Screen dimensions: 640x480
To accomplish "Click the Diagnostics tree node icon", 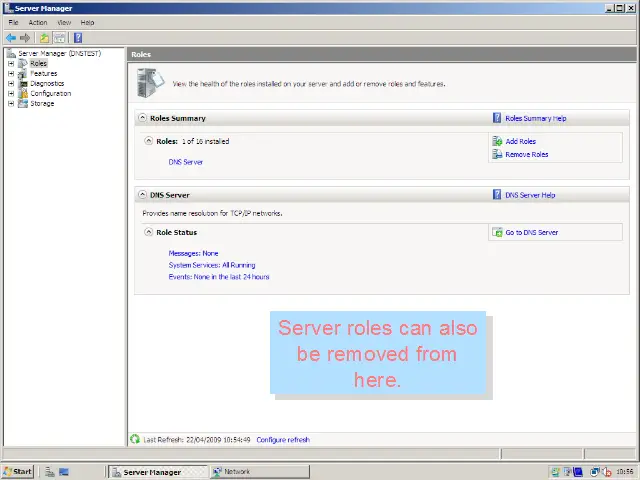I will point(23,83).
